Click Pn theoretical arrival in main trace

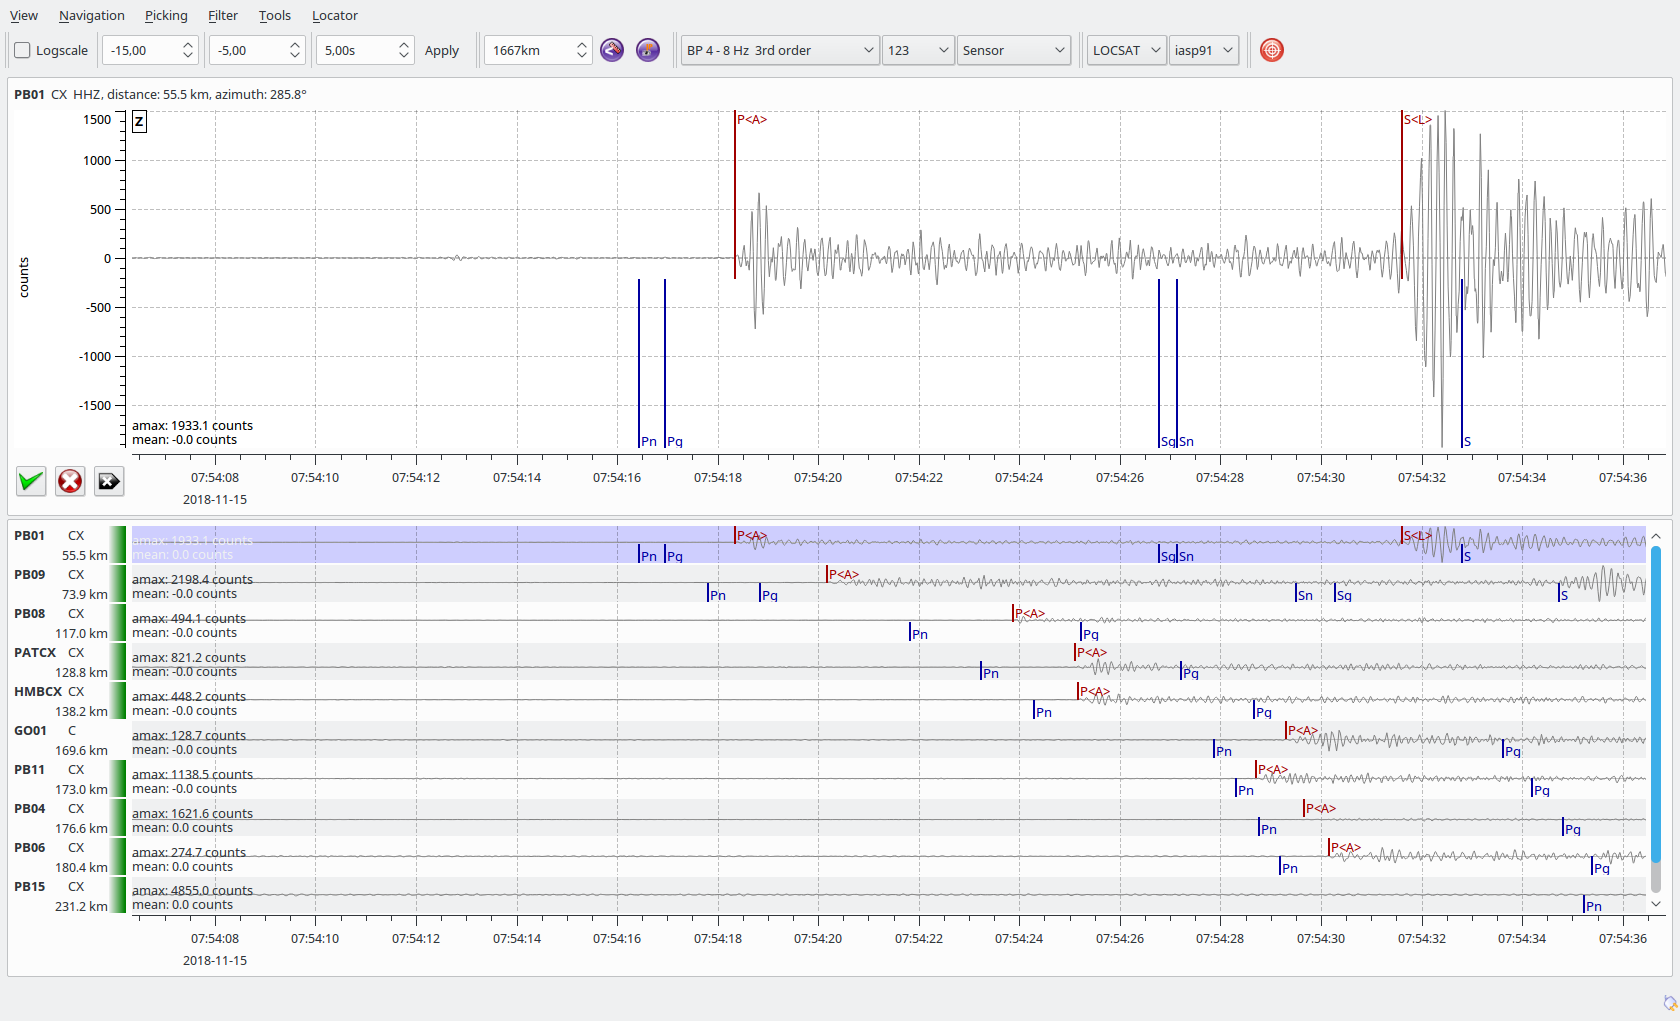[x=648, y=441]
